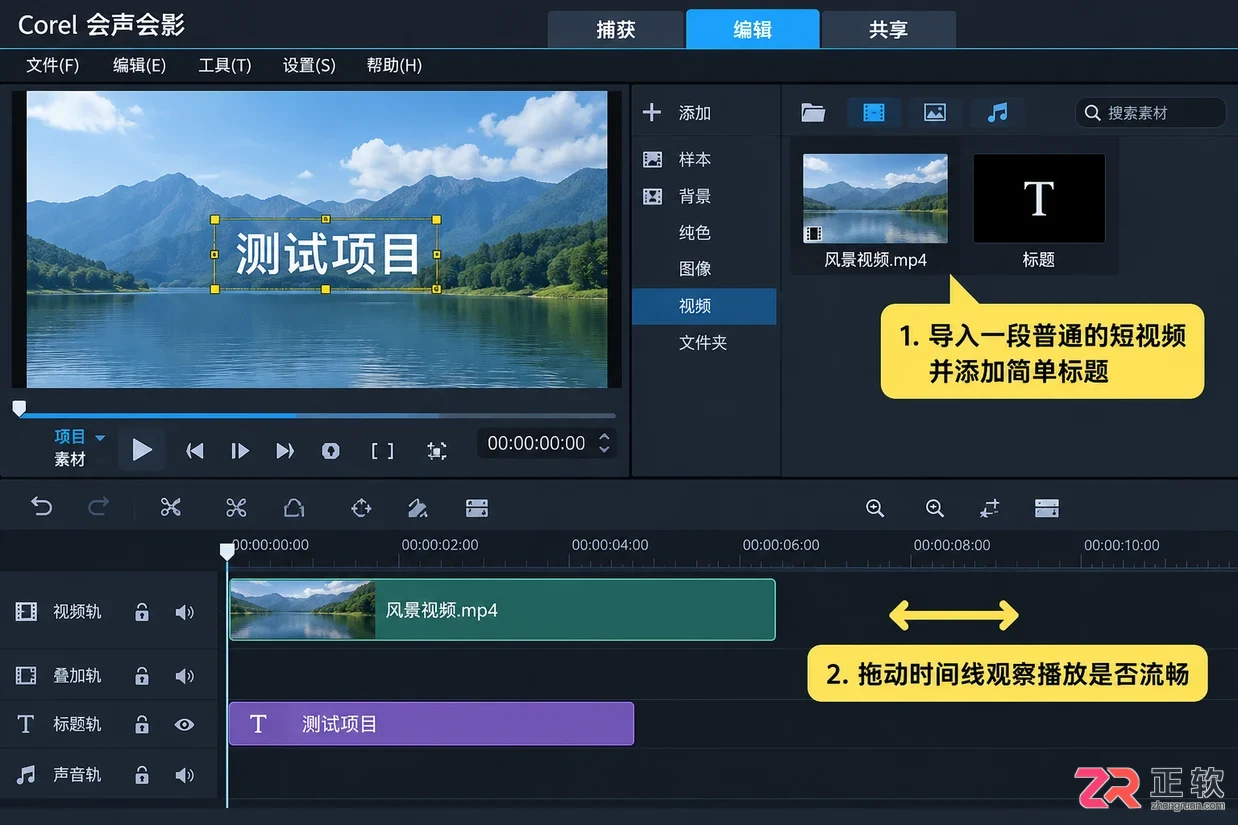Open the 工具(T) menu
Screen dimensions: 1238x825
tap(225, 65)
